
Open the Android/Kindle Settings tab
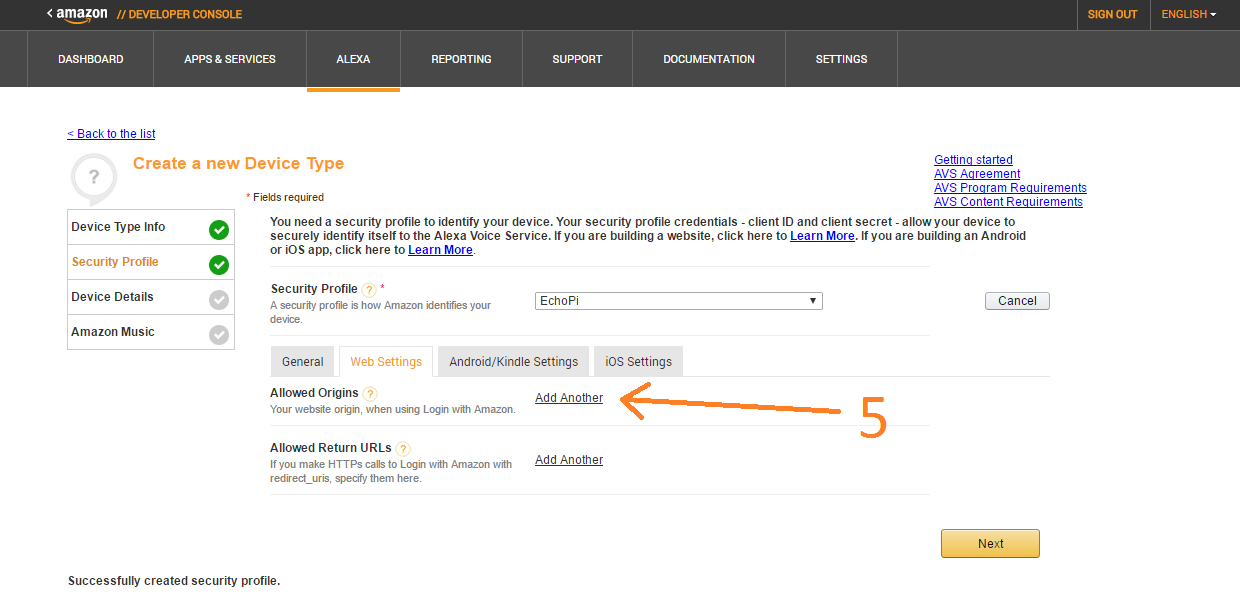pyautogui.click(x=513, y=361)
